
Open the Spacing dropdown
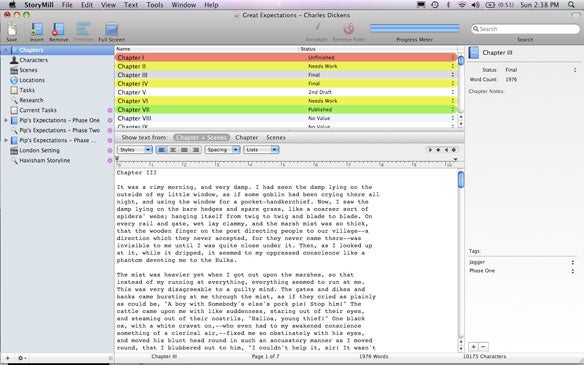[x=222, y=150]
